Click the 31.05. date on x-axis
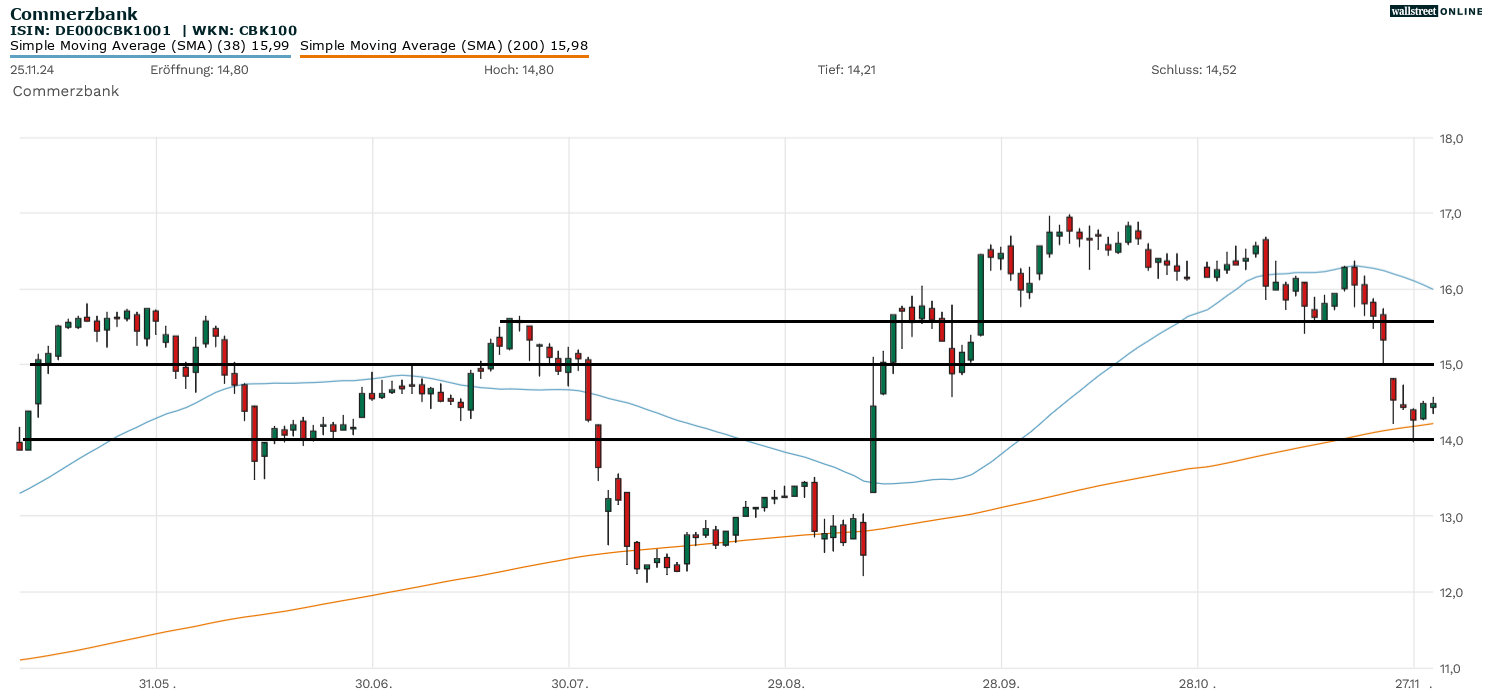The height and width of the screenshot is (689, 1490). 158,684
